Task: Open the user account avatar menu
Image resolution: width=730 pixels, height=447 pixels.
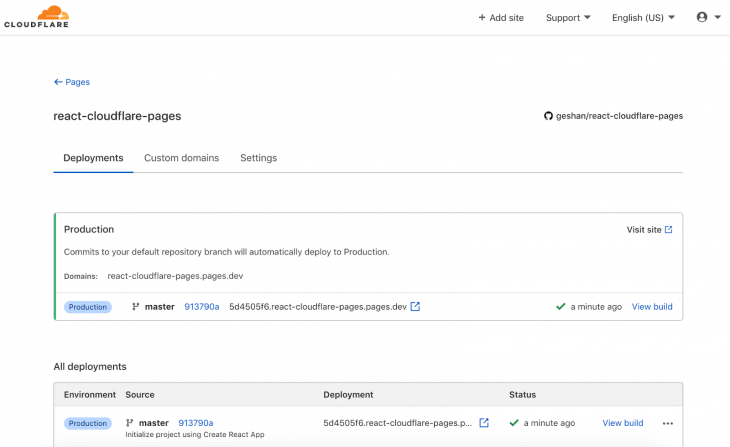Action: pos(702,17)
